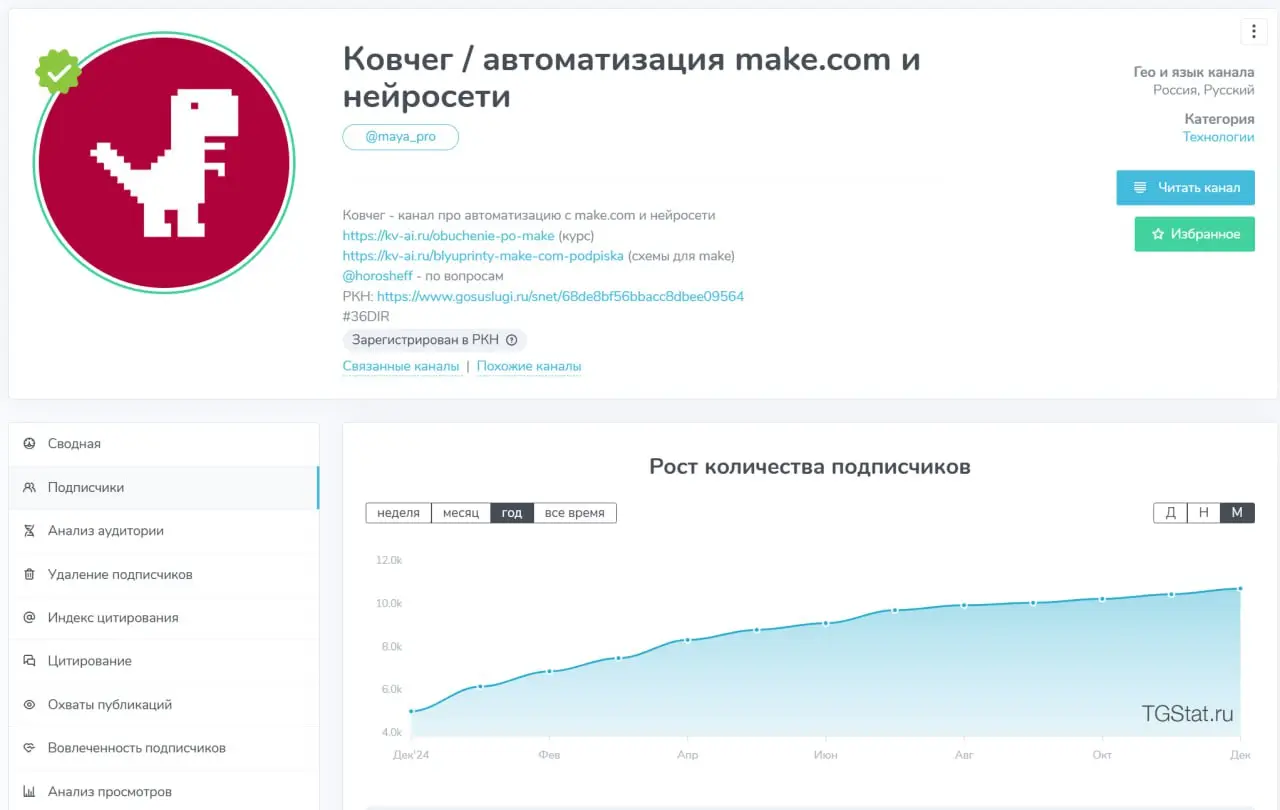Viewport: 1280px width, 810px height.
Task: Click the bar-chart icon left of 'Анализ просмотров'
Action: coord(29,791)
